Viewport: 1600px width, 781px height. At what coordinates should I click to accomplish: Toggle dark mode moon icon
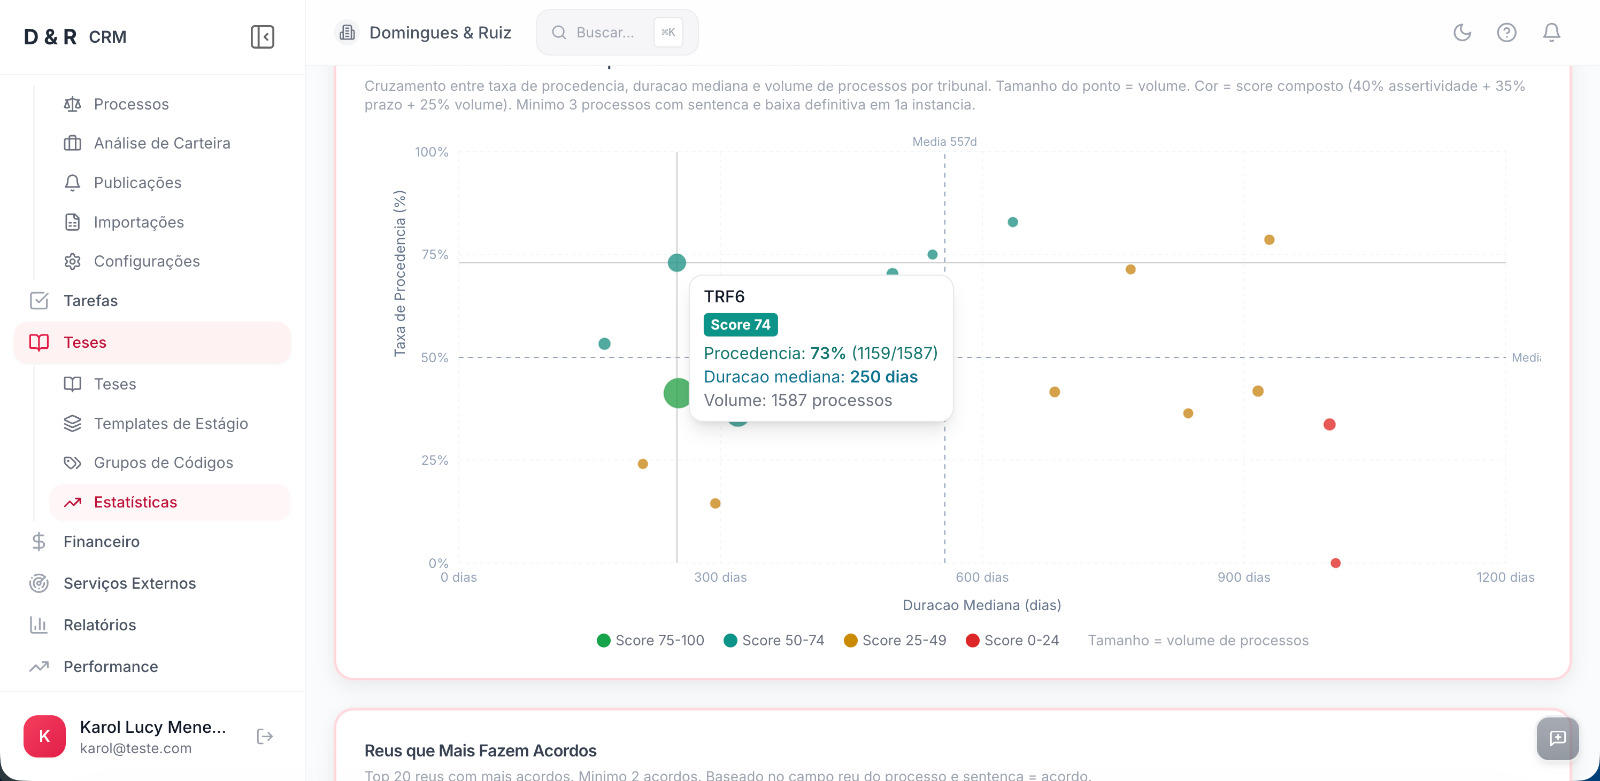1462,32
